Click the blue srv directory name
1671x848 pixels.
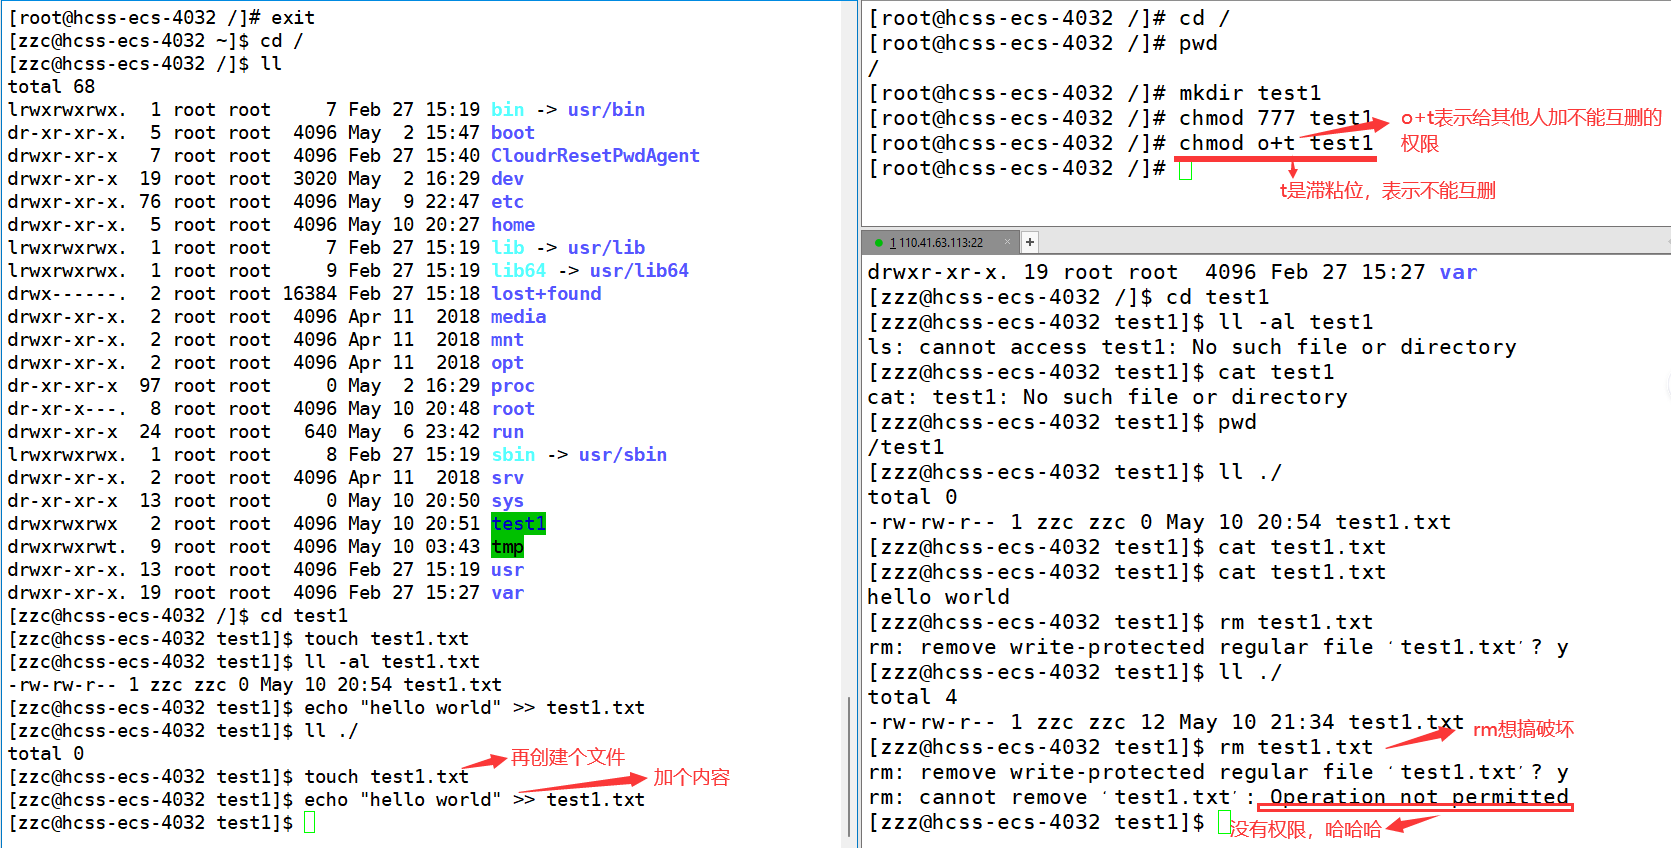coord(507,478)
